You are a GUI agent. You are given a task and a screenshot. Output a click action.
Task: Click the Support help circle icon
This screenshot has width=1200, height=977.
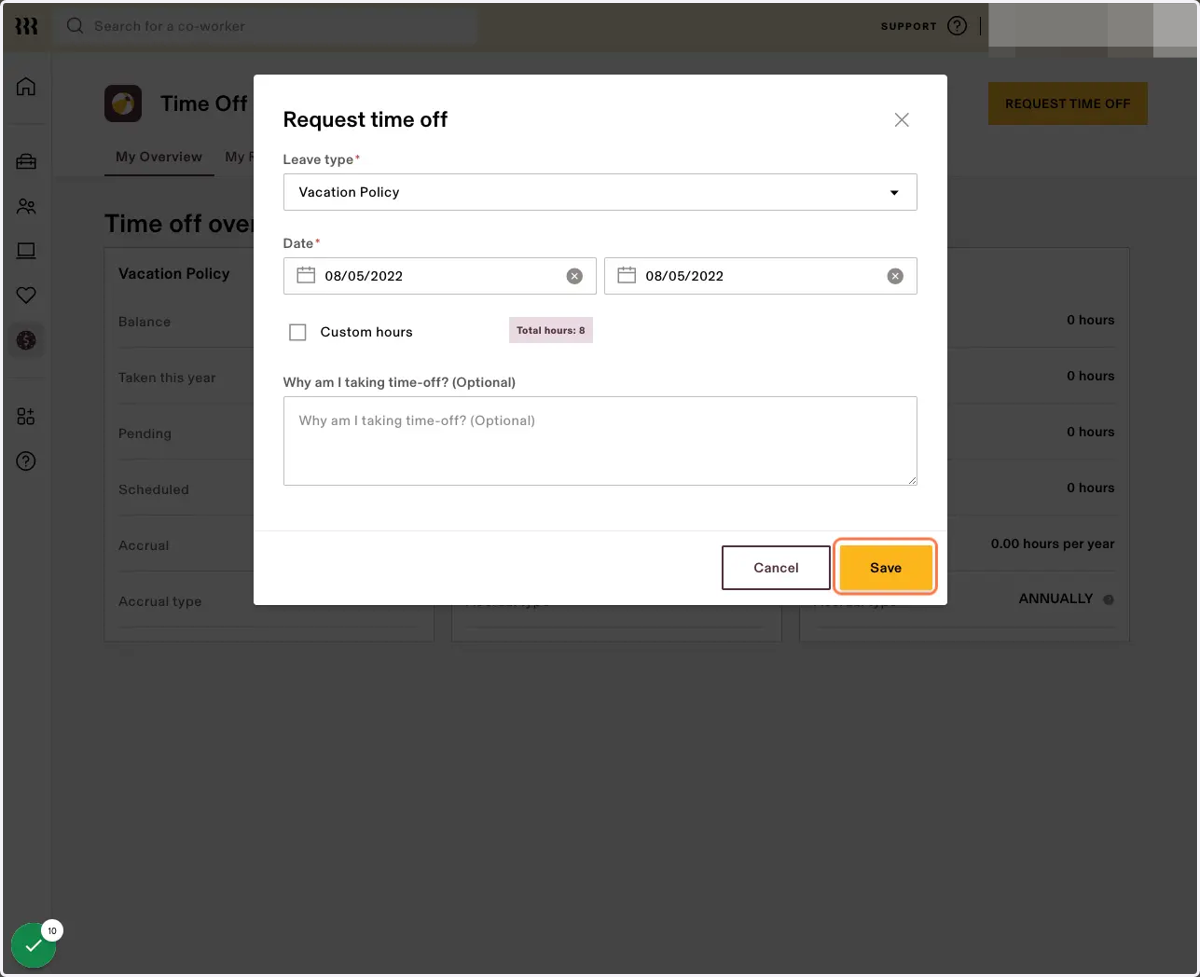(x=957, y=26)
